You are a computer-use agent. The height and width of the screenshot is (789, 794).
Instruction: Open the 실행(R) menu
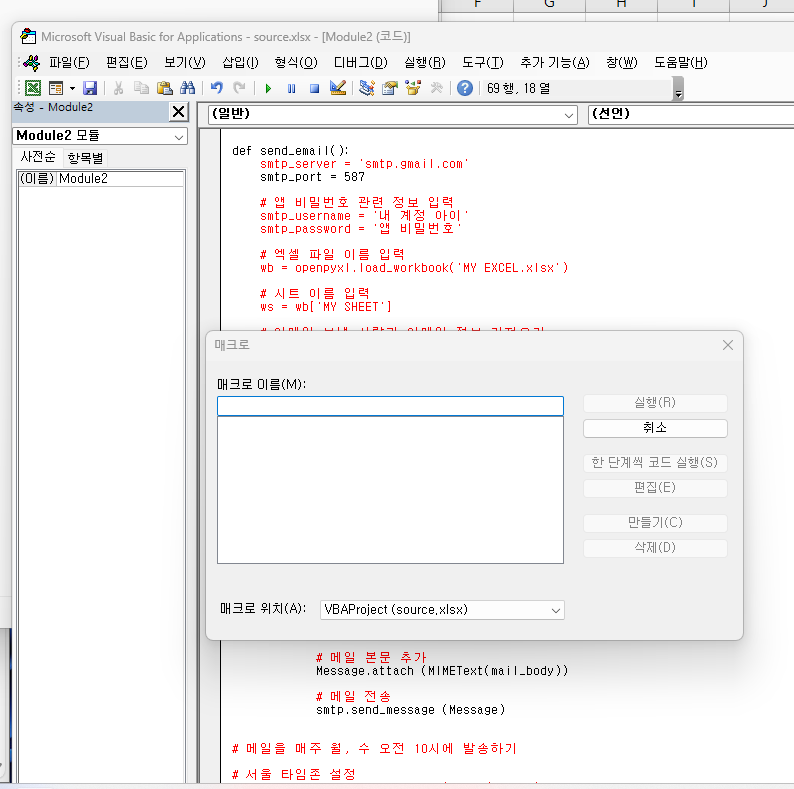point(425,63)
